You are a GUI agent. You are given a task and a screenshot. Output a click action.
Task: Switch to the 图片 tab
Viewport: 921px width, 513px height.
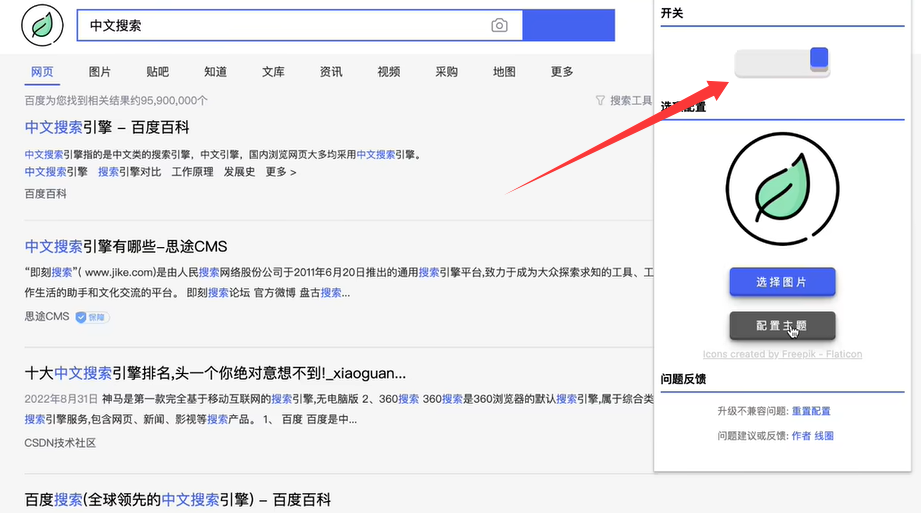click(x=100, y=72)
